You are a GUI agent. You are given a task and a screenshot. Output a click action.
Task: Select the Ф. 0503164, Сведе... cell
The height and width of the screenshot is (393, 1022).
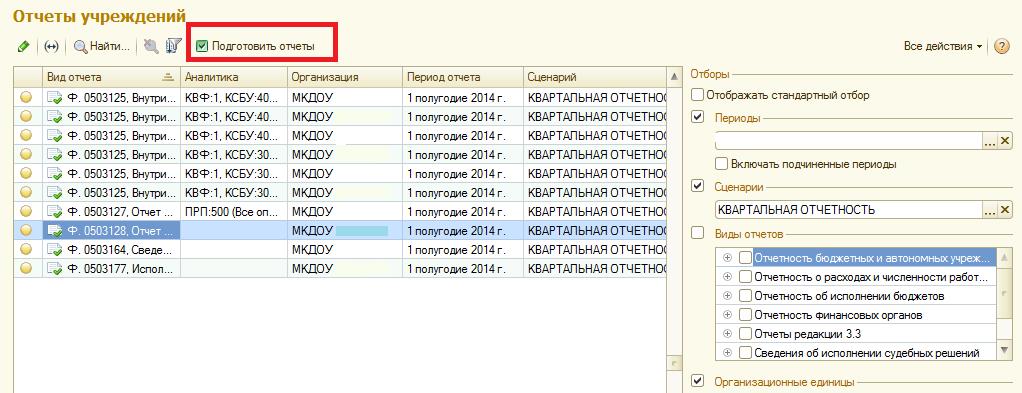point(111,249)
